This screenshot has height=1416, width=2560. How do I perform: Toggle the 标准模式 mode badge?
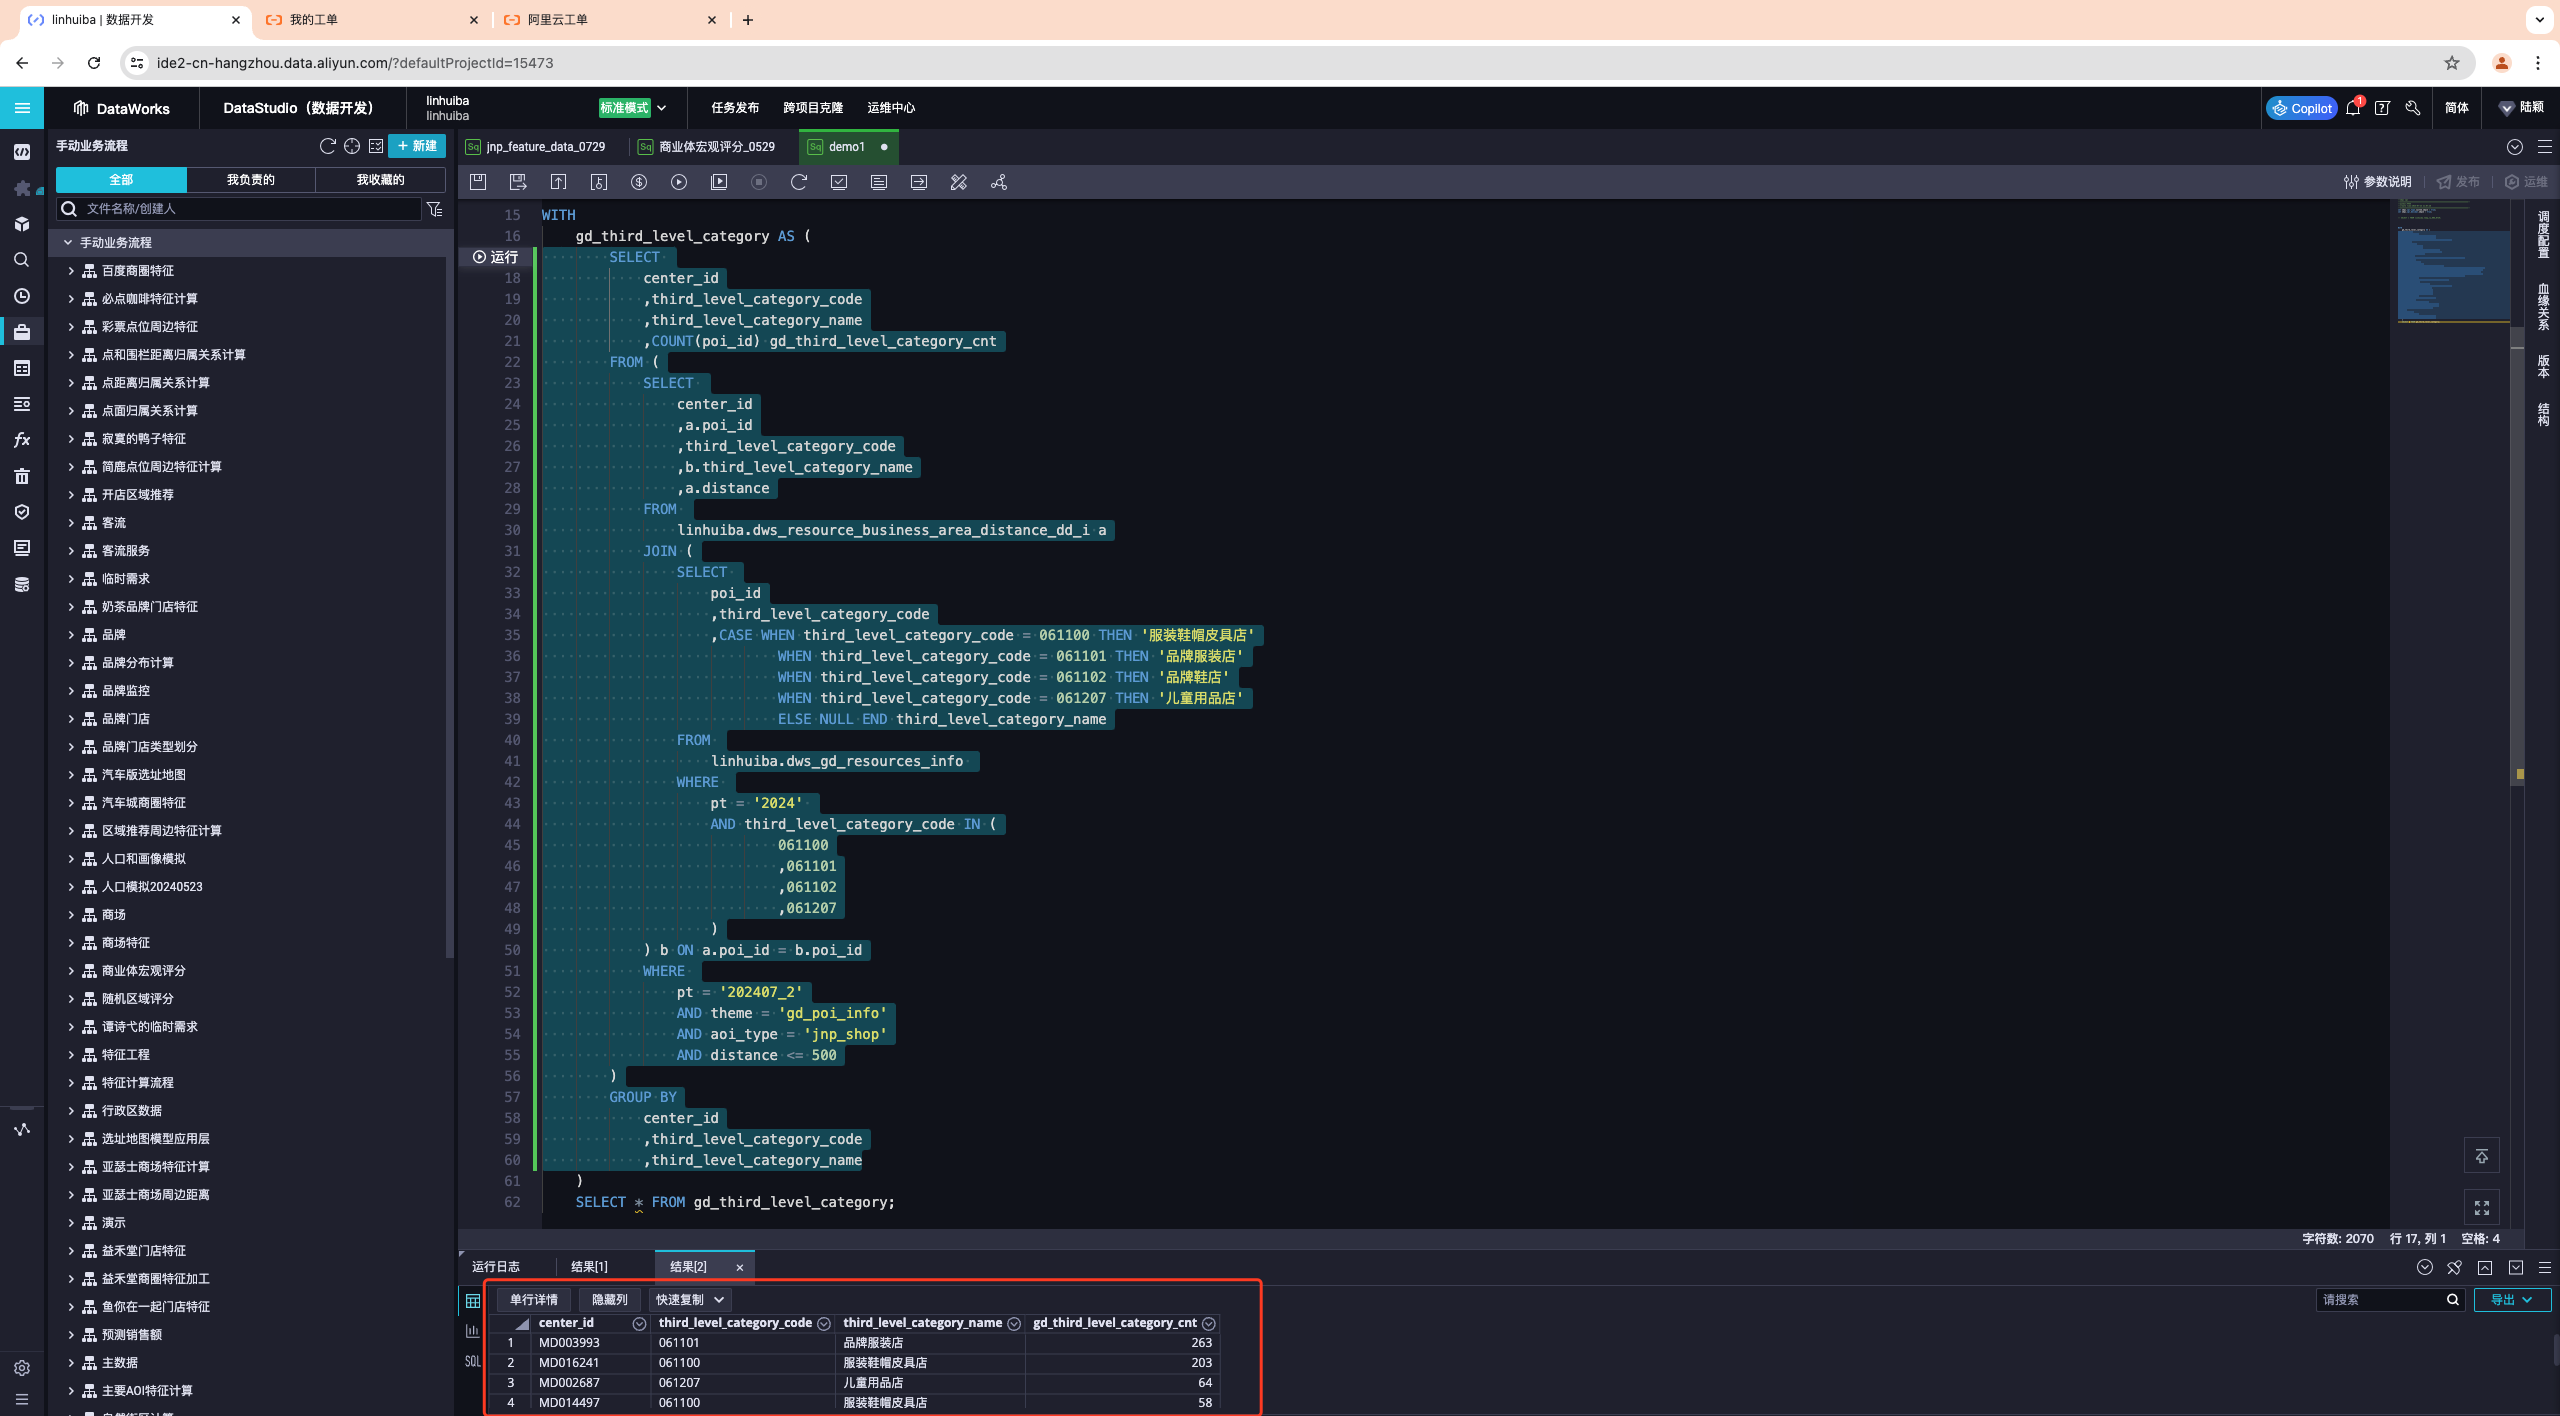click(624, 108)
